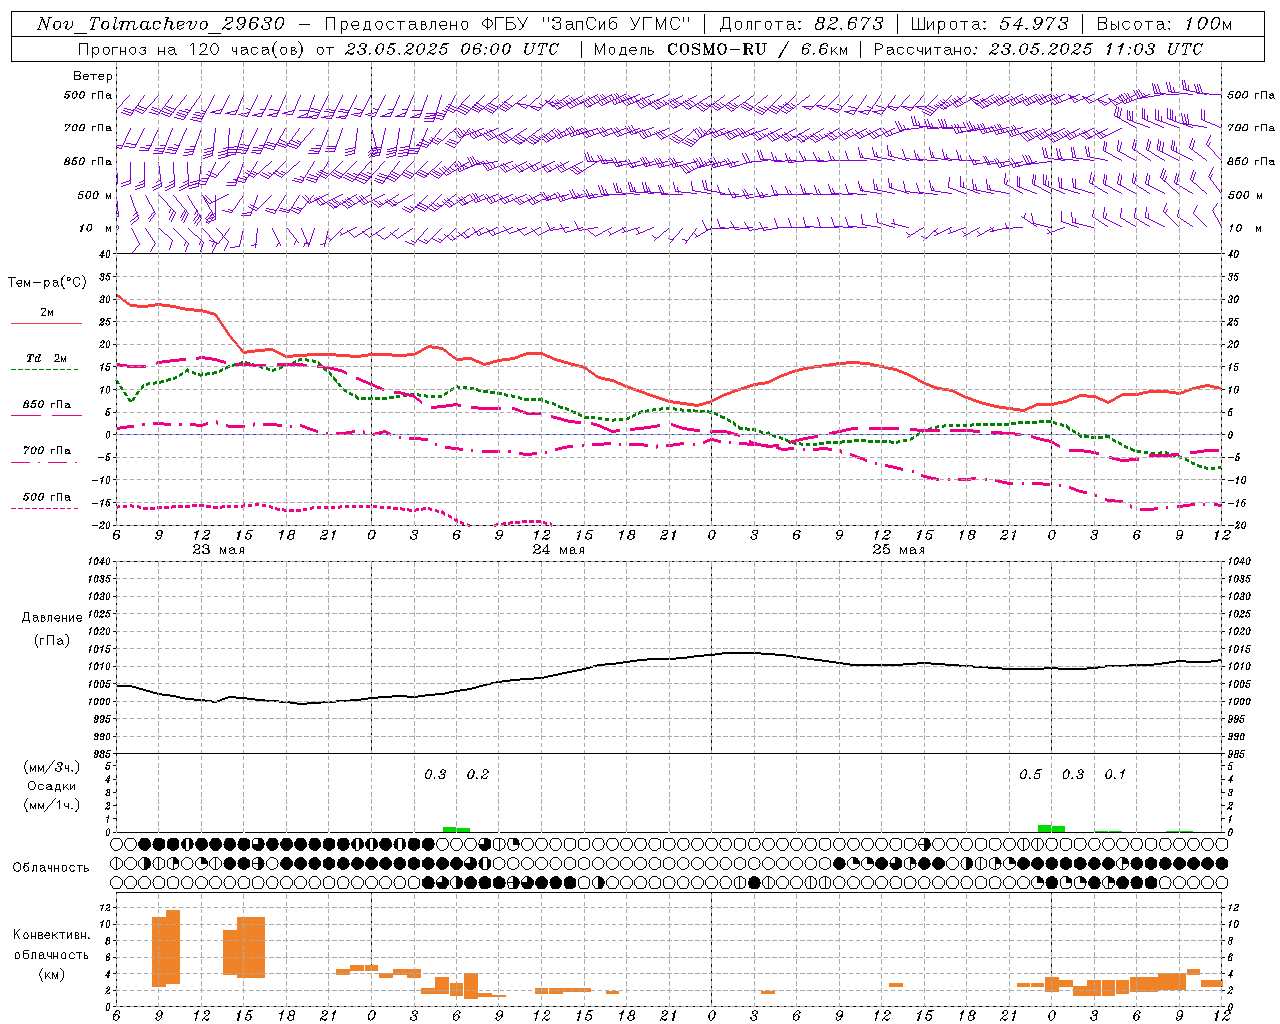Click the 'Тем-ра(°C)' temperature panel label
Image resolution: width=1280 pixels, height=1024 pixels.
[x=47, y=283]
